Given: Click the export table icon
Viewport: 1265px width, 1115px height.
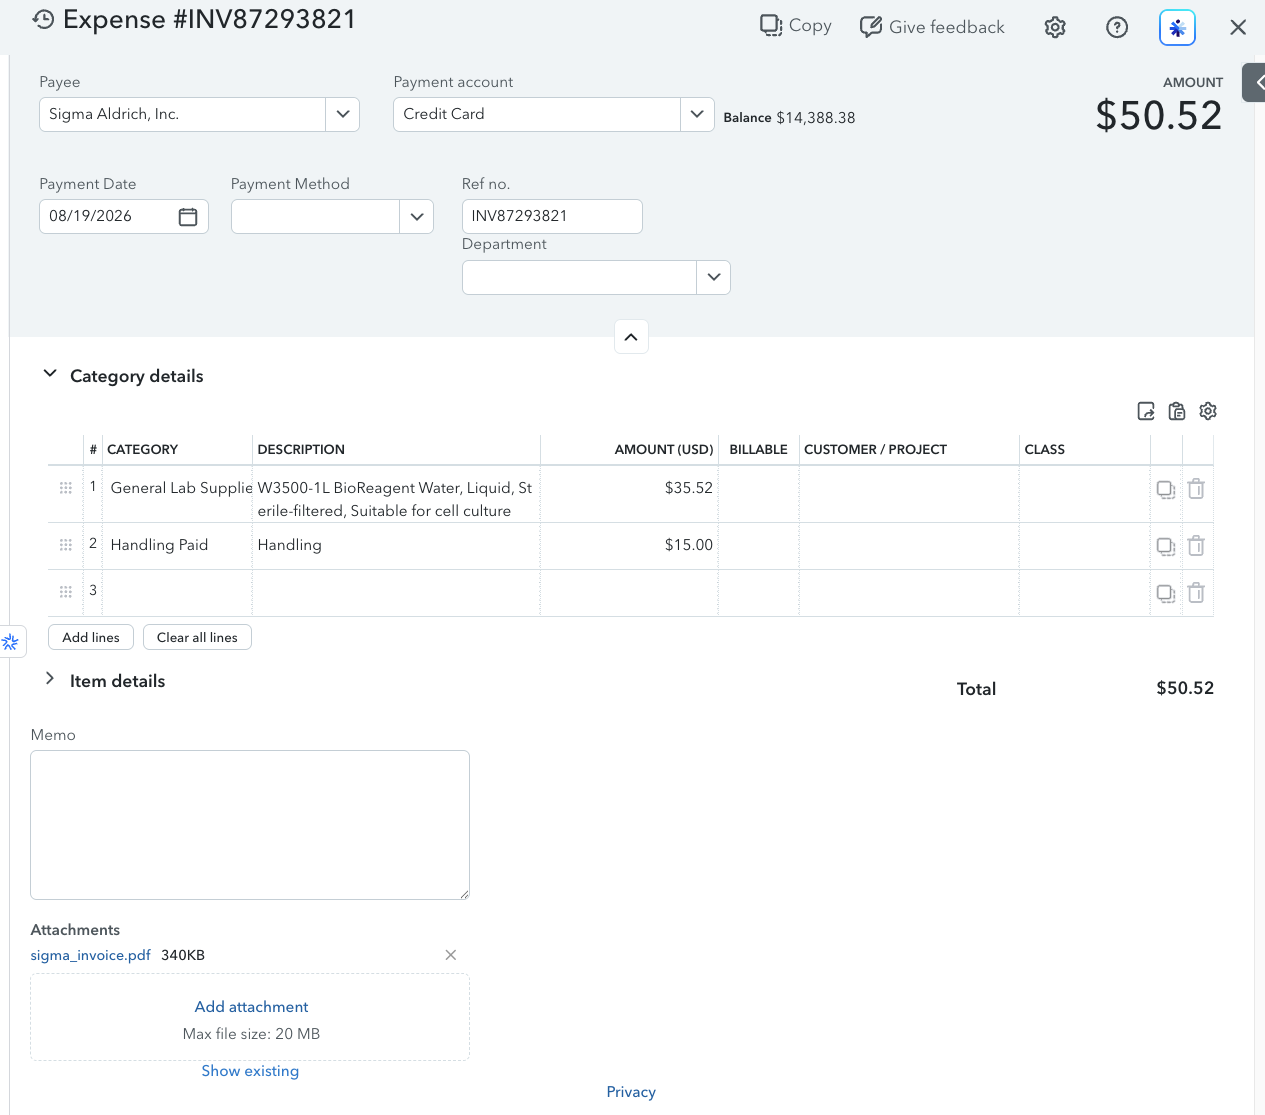Looking at the screenshot, I should pyautogui.click(x=1146, y=411).
